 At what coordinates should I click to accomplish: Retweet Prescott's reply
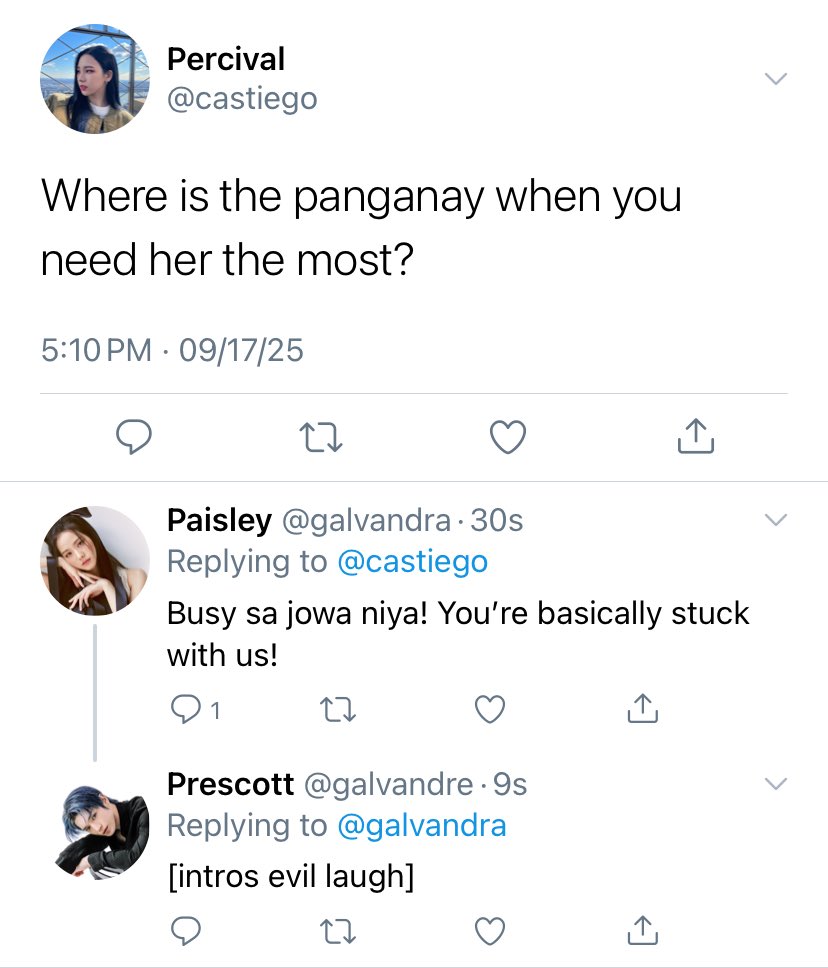(x=338, y=932)
